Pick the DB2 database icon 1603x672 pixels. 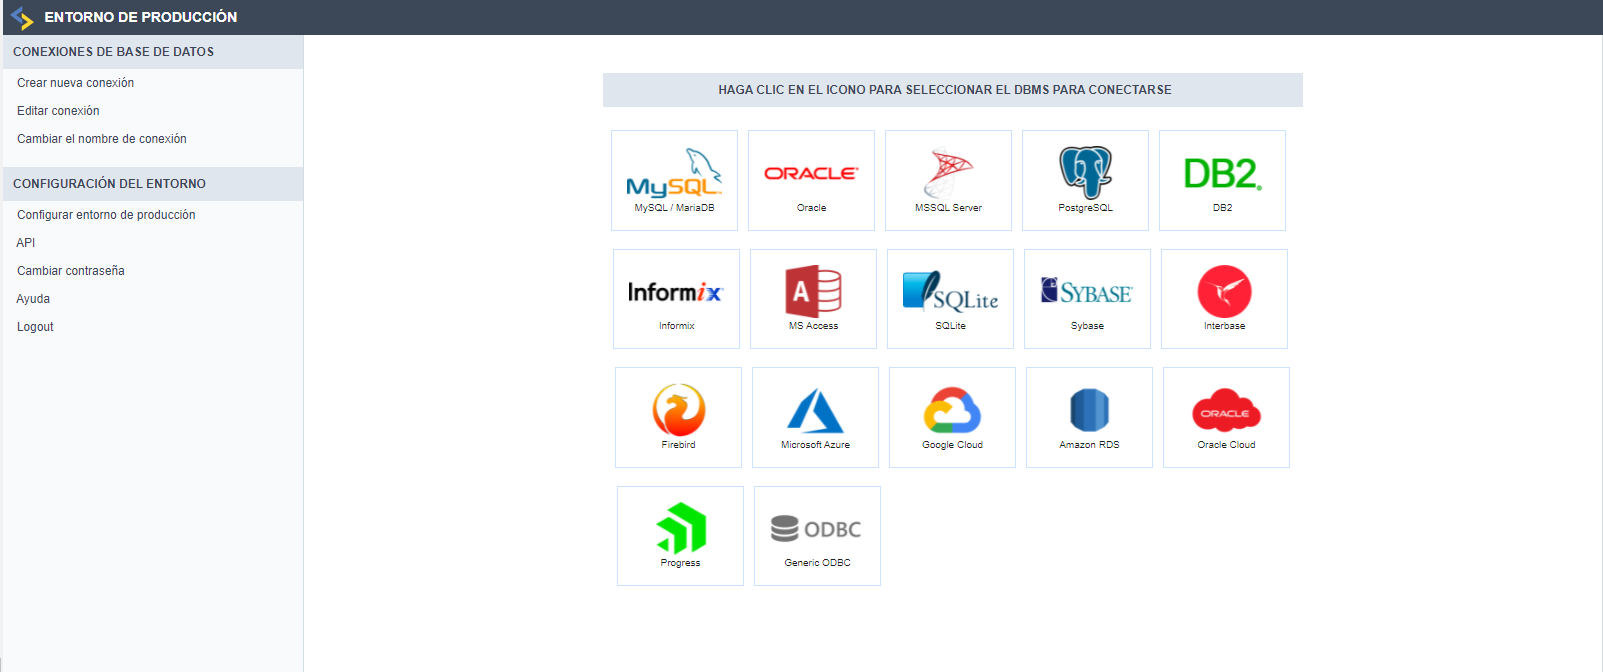(1222, 174)
